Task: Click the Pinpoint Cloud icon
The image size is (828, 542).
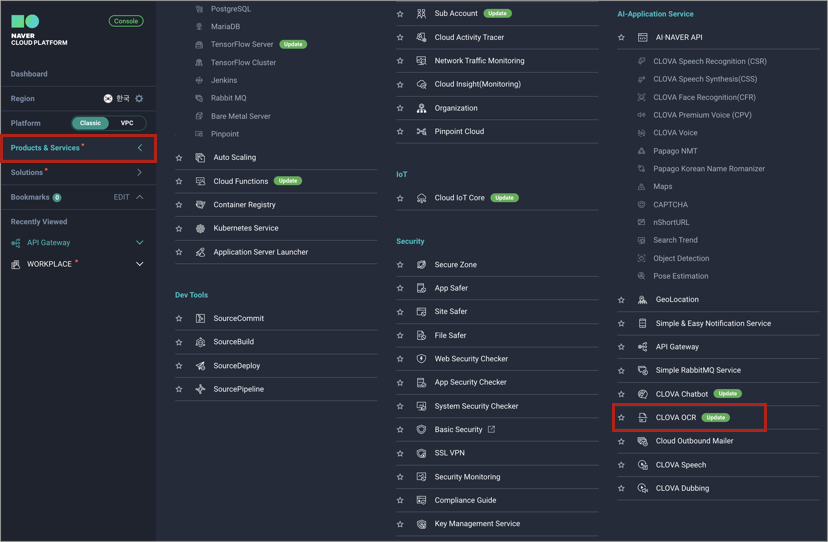Action: [421, 132]
